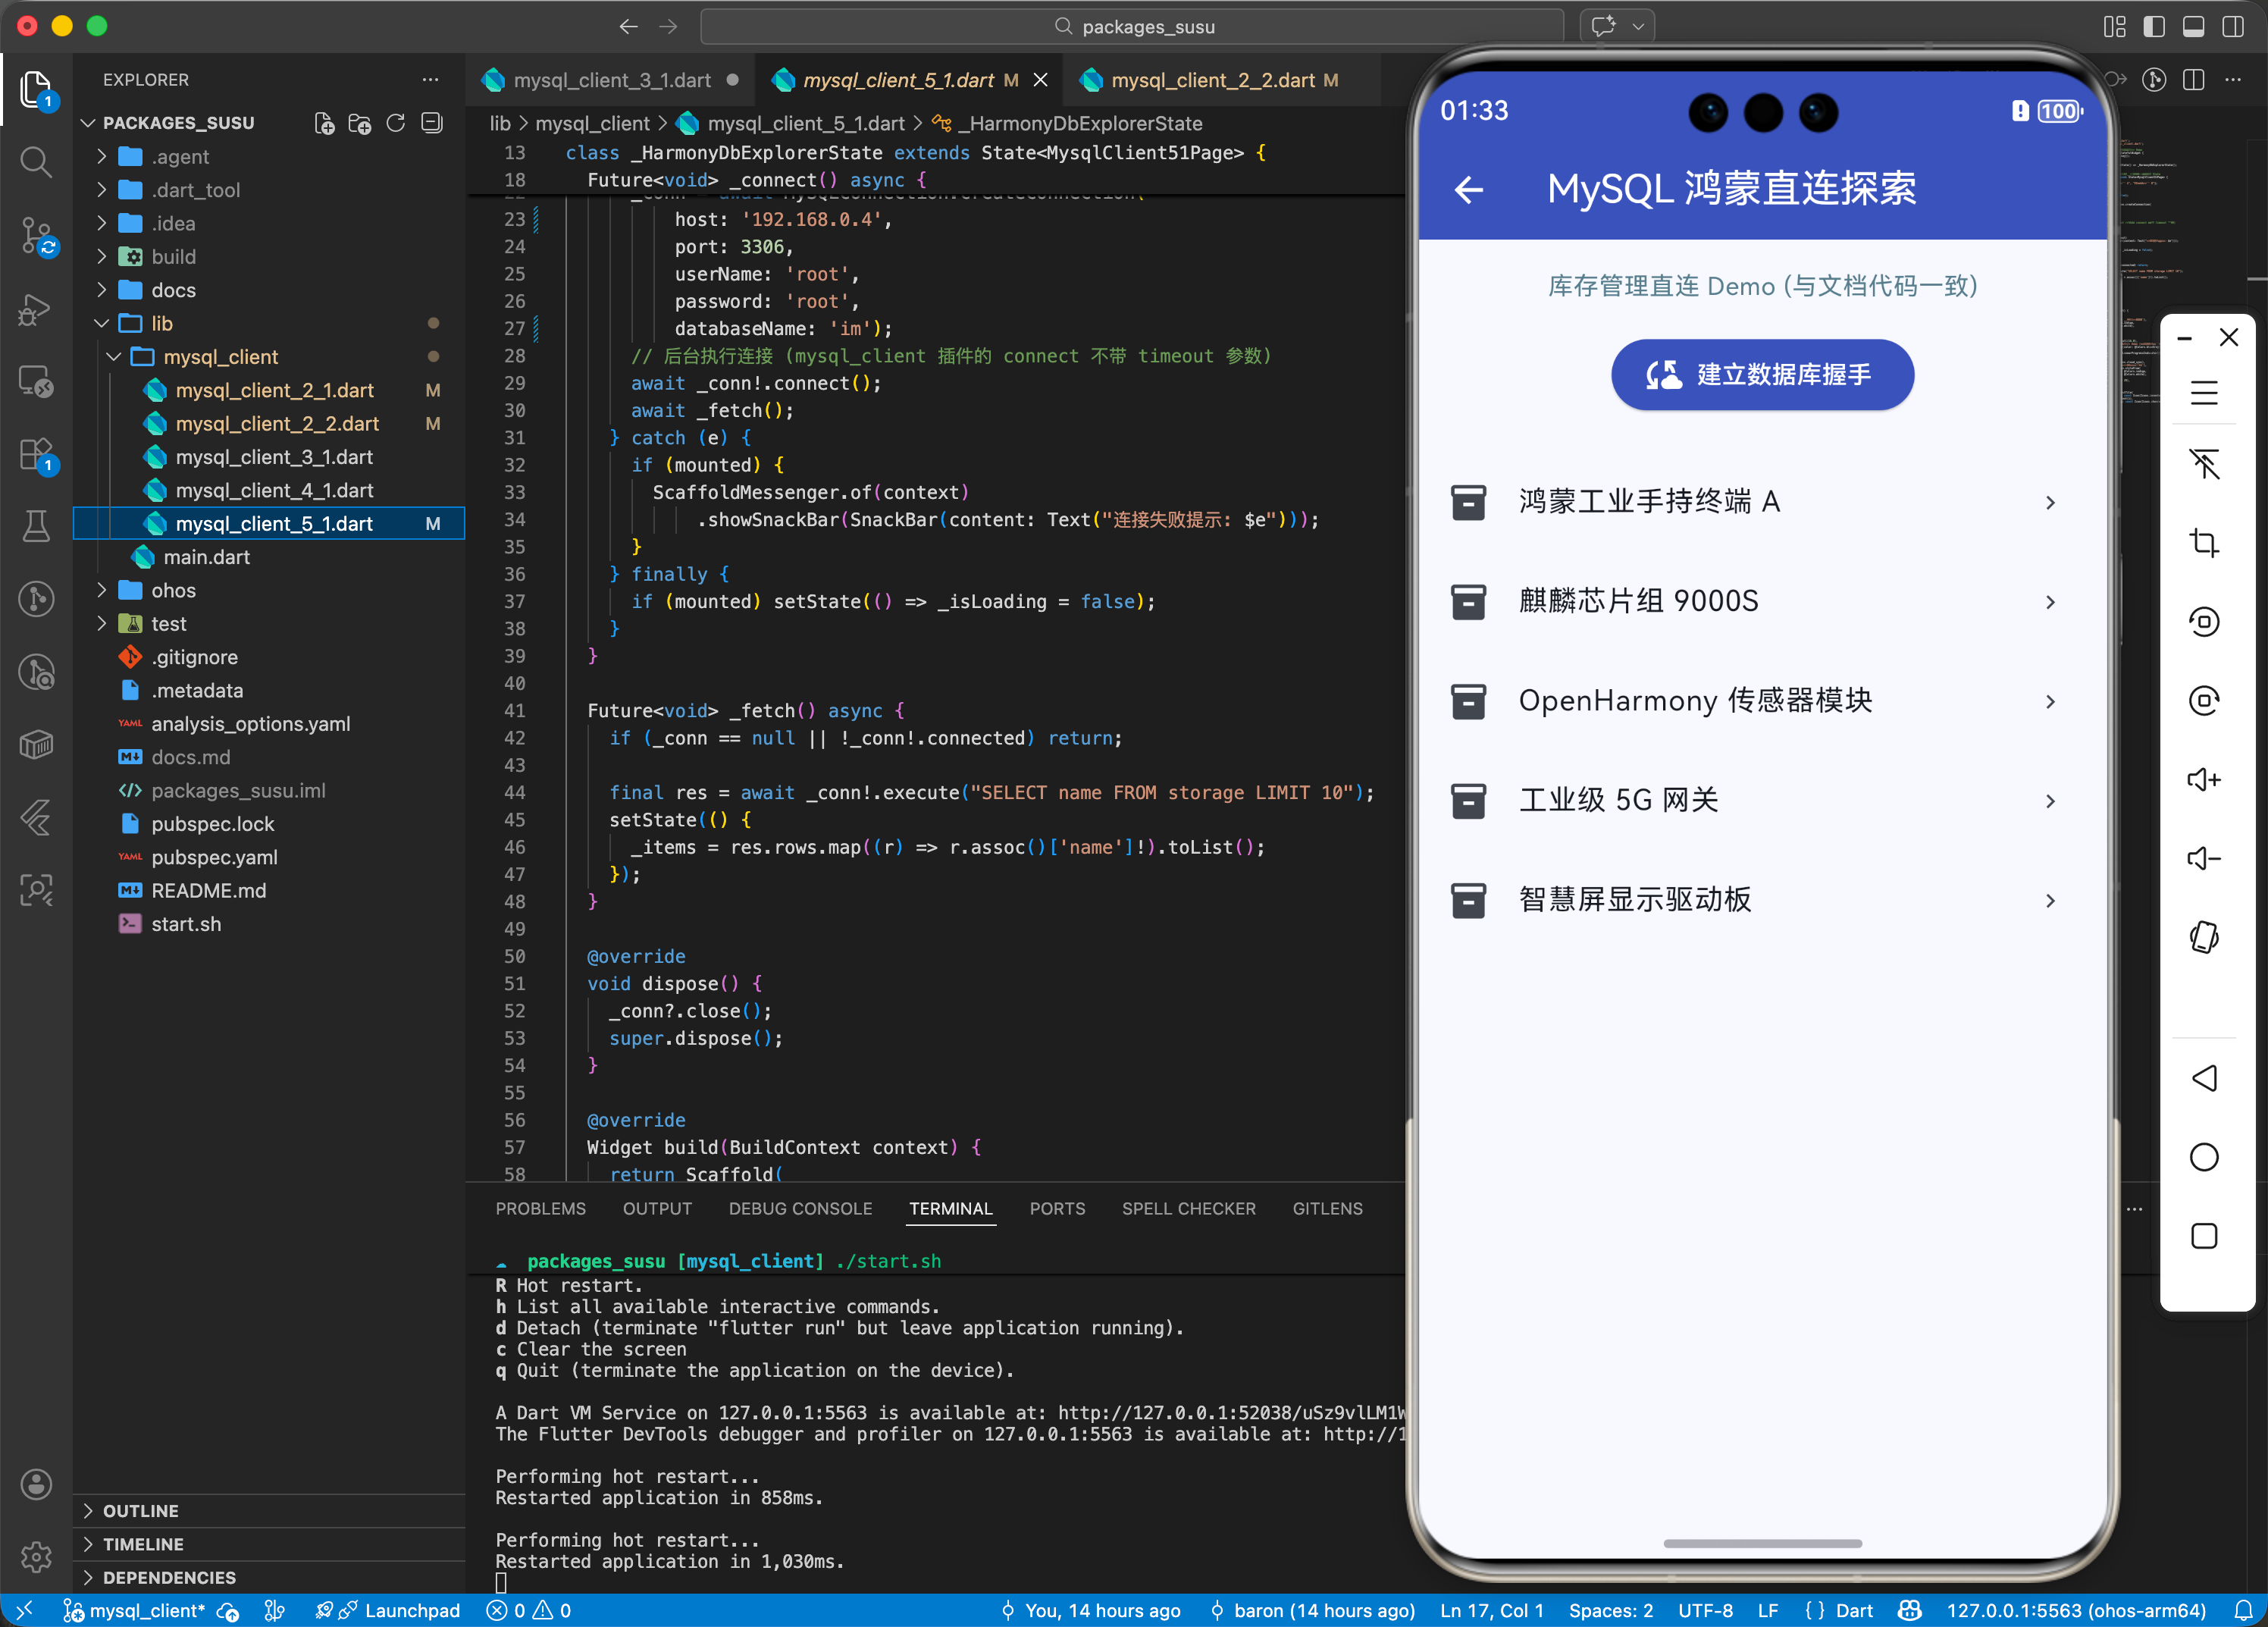Increase emulator volume
The height and width of the screenshot is (1627, 2268).
[x=2204, y=779]
